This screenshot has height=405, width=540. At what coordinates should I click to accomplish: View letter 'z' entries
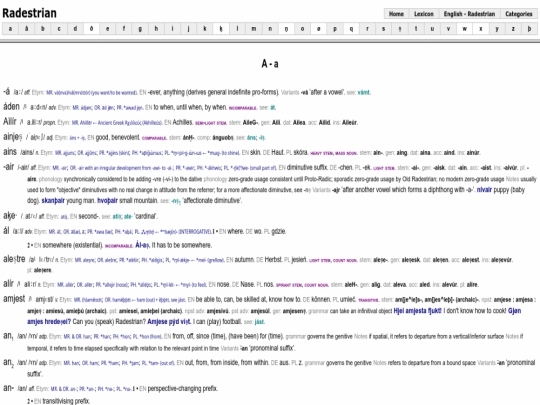513,29
